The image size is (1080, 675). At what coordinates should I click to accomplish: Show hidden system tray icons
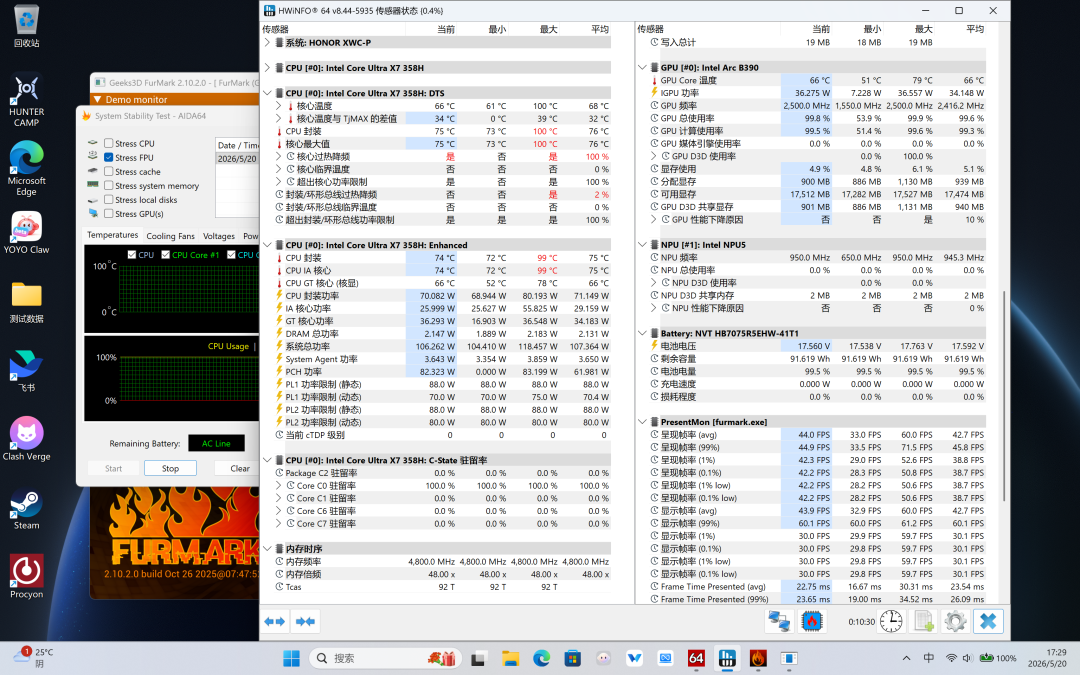[906, 658]
